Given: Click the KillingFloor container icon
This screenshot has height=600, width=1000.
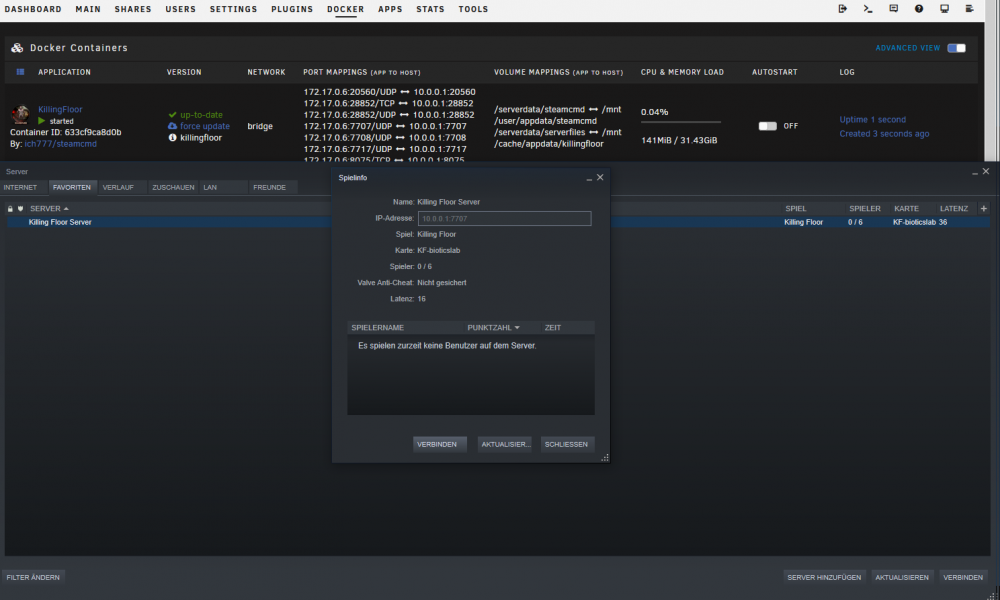Looking at the screenshot, I should (20, 115).
